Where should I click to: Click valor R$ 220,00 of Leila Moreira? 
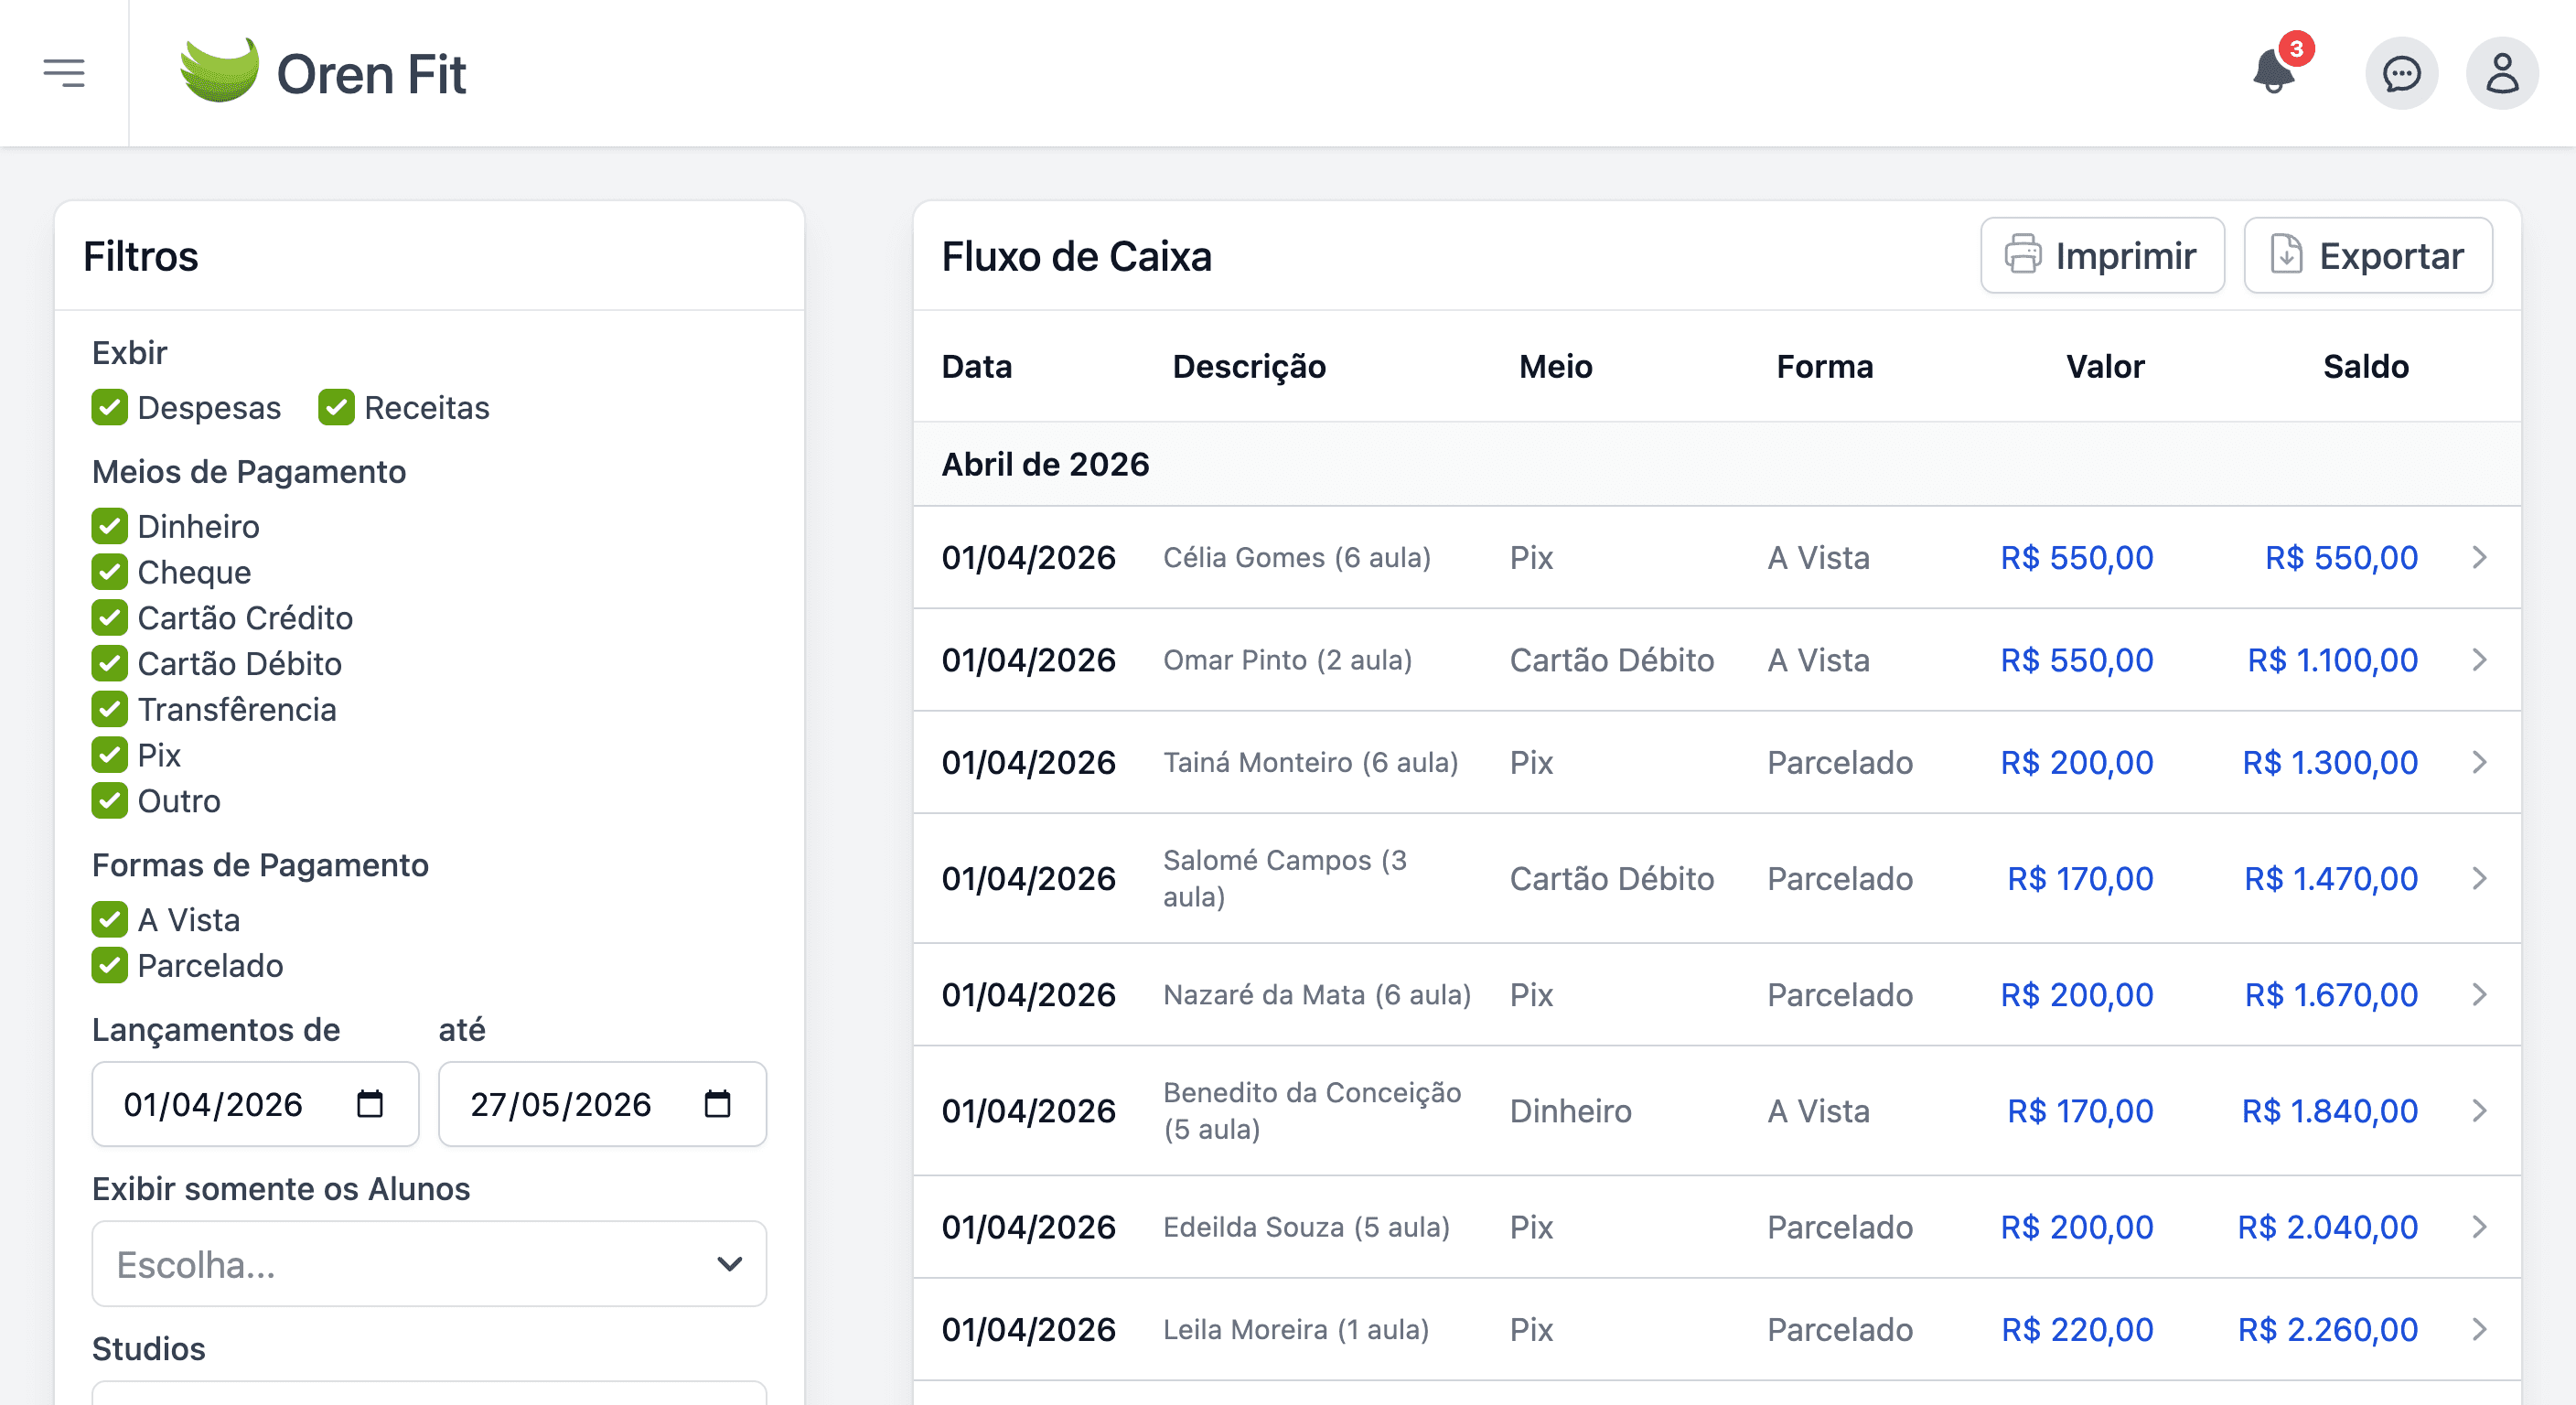[2077, 1329]
